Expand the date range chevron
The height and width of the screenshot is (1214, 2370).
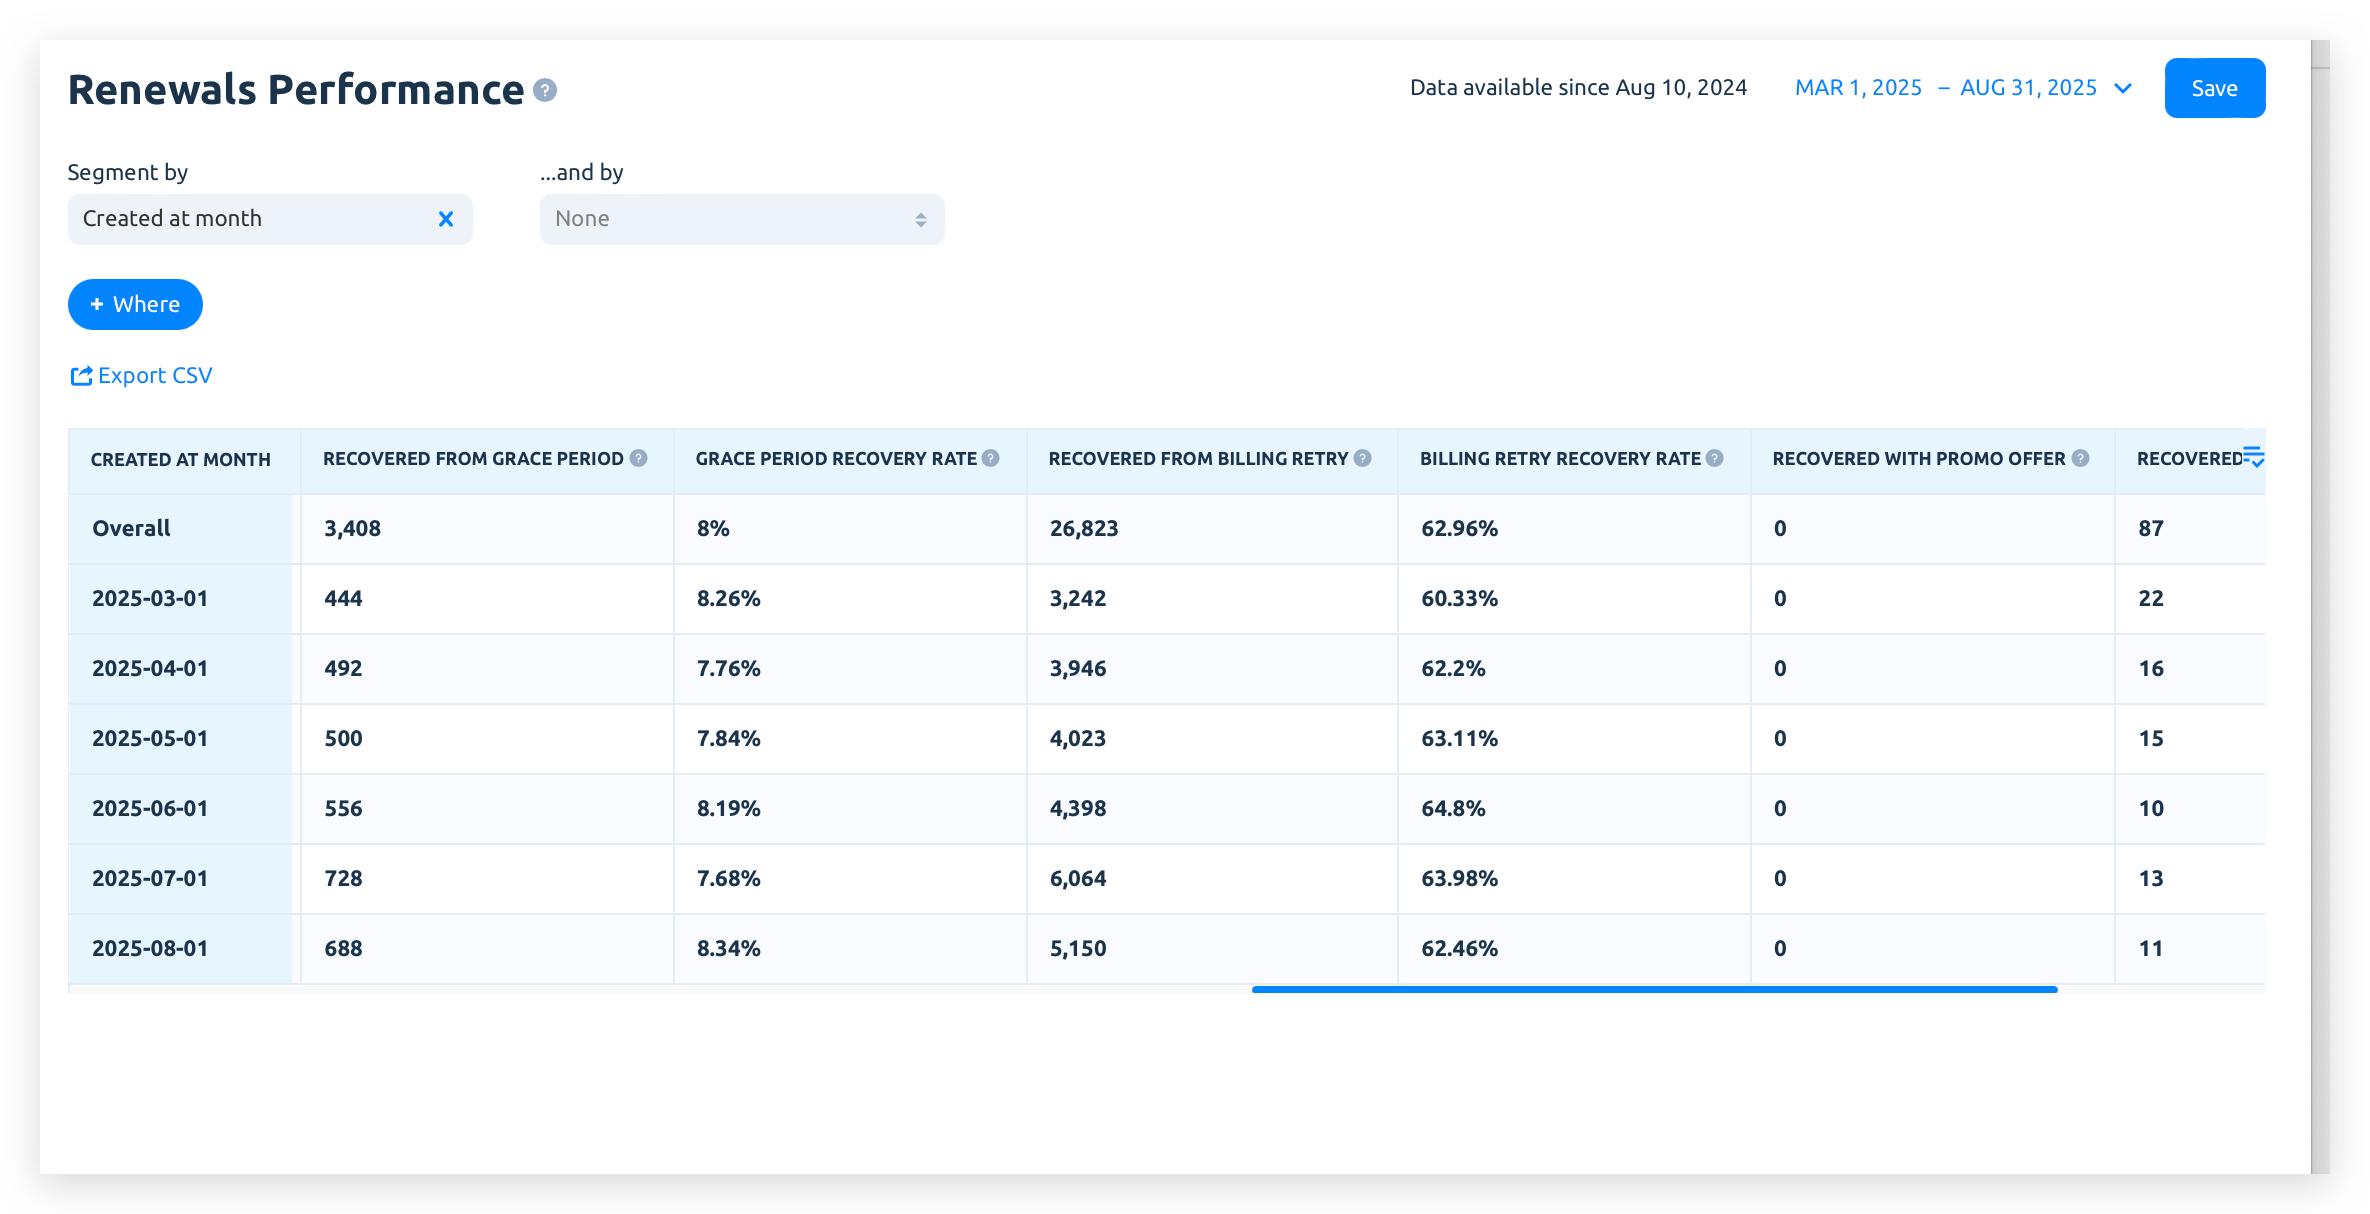[2123, 89]
